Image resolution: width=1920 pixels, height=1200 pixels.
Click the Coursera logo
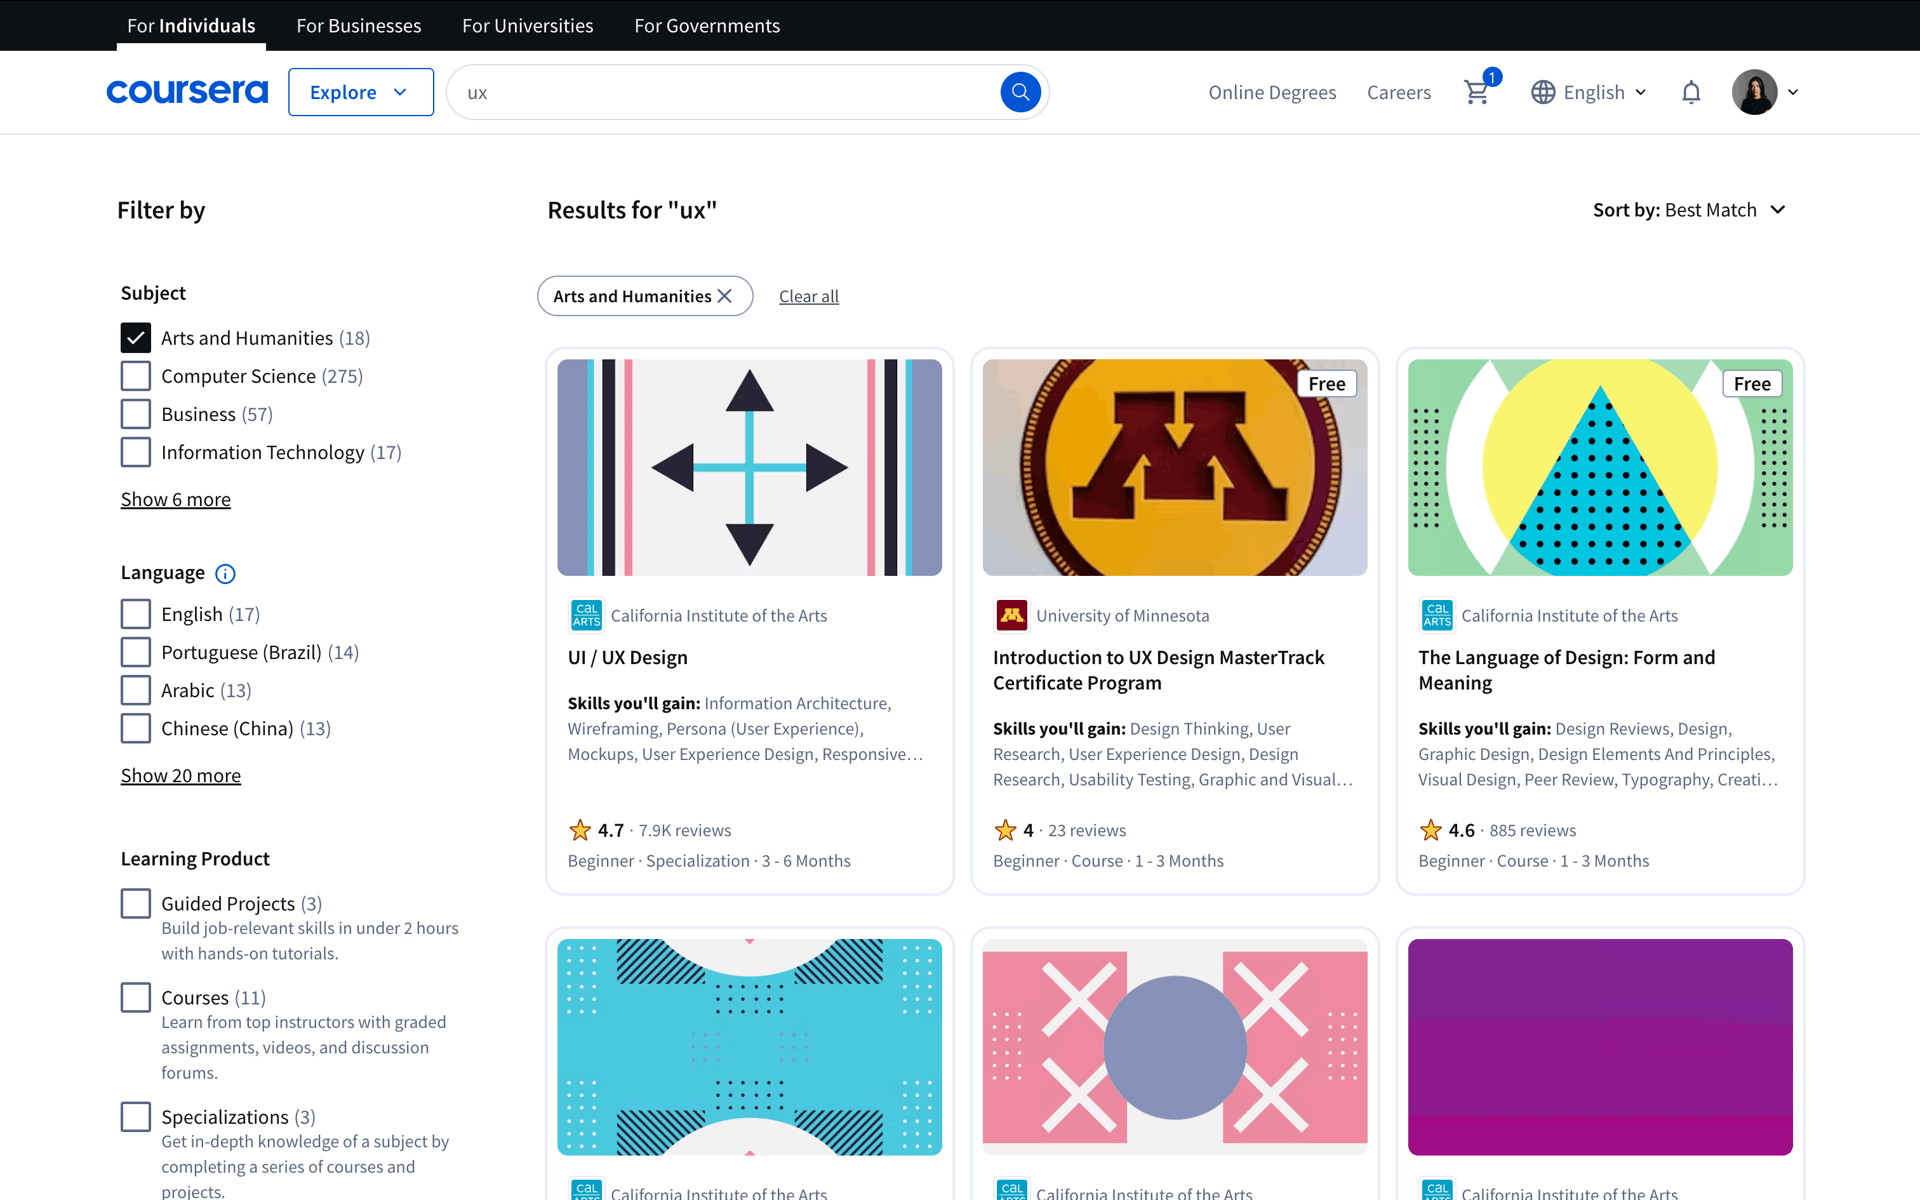[187, 92]
